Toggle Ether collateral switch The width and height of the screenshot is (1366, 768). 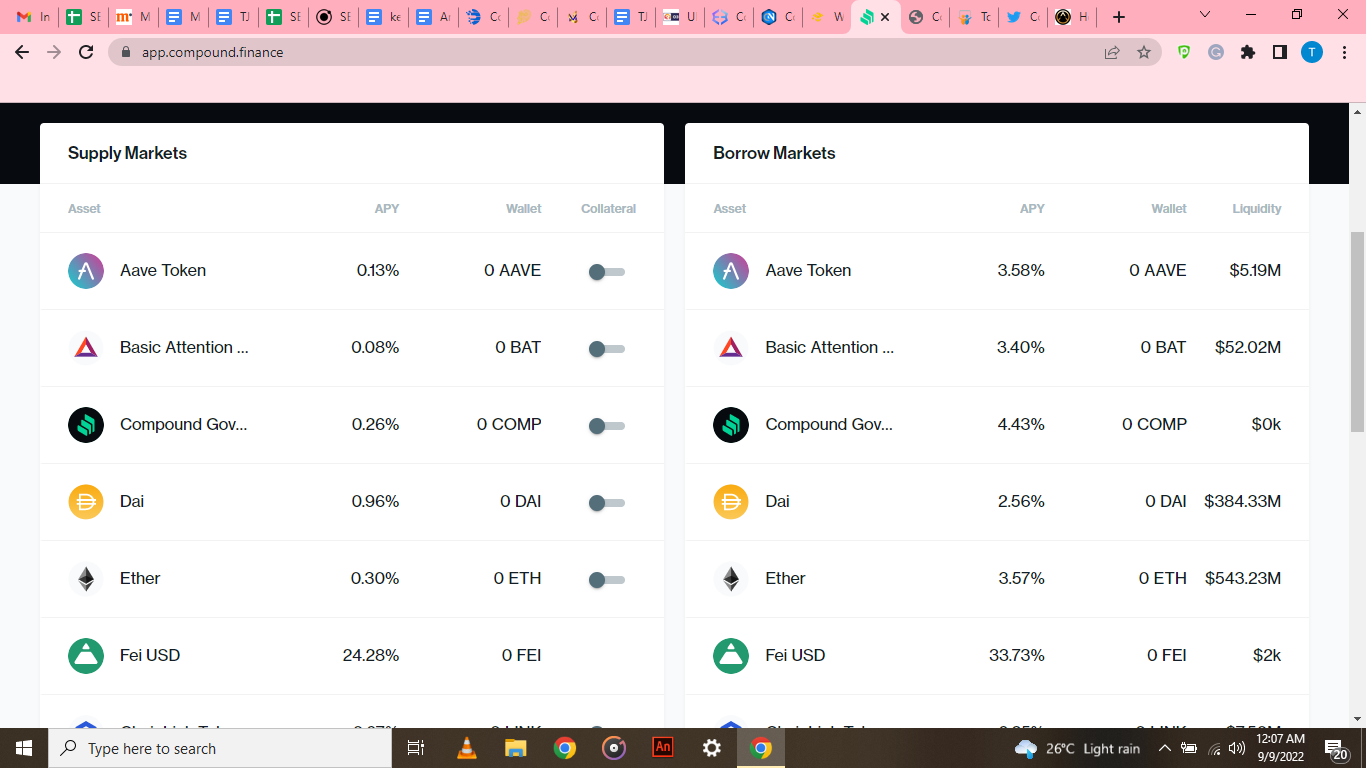coord(607,580)
